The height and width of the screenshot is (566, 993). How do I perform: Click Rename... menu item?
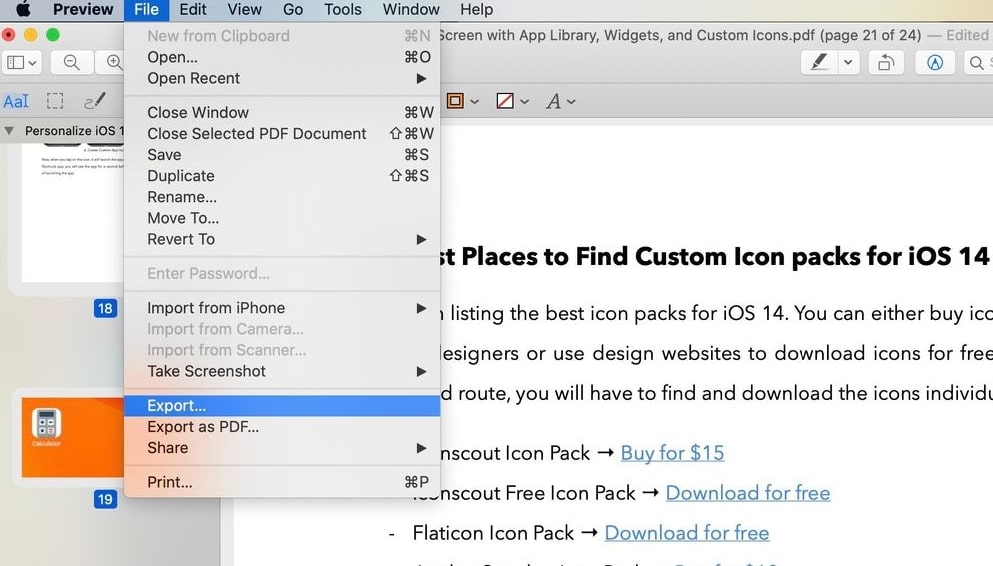282,197
